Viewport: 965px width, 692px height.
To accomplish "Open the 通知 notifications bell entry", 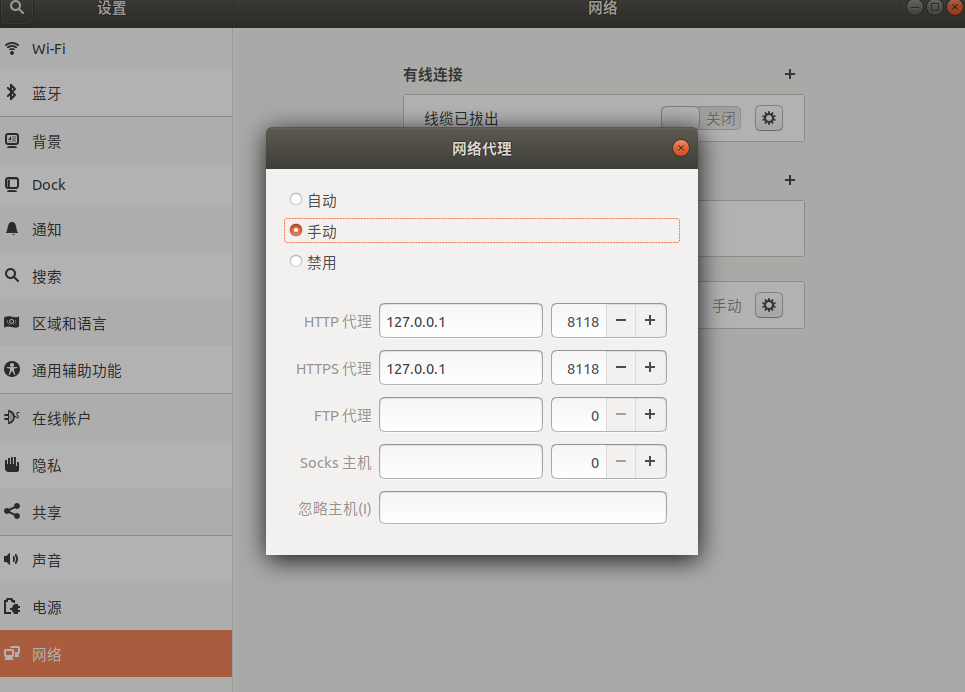I will 116,230.
